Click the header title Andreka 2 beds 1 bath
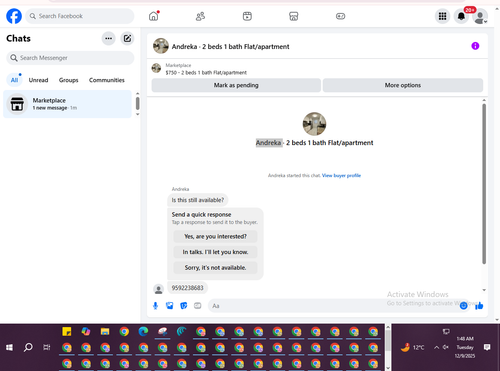 pos(231,47)
